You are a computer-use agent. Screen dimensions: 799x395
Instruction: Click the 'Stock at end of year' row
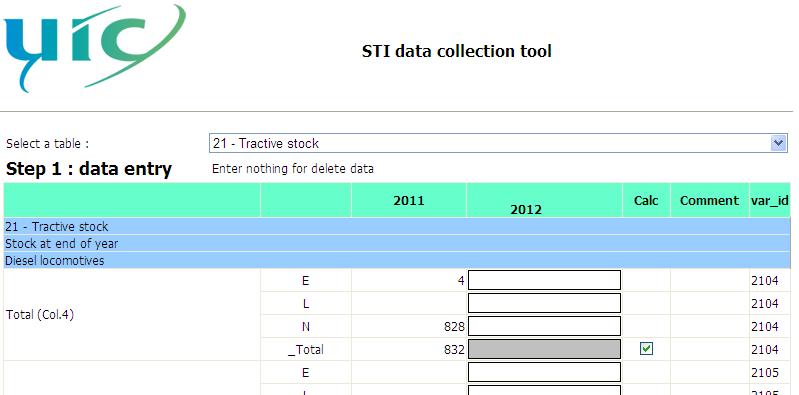pos(397,244)
